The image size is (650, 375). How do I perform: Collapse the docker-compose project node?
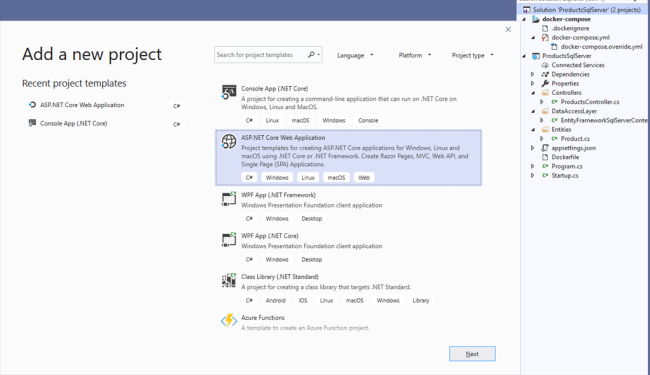(x=524, y=19)
